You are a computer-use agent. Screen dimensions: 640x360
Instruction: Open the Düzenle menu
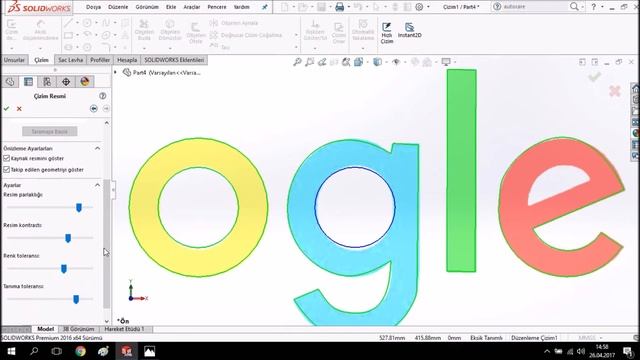coord(118,7)
